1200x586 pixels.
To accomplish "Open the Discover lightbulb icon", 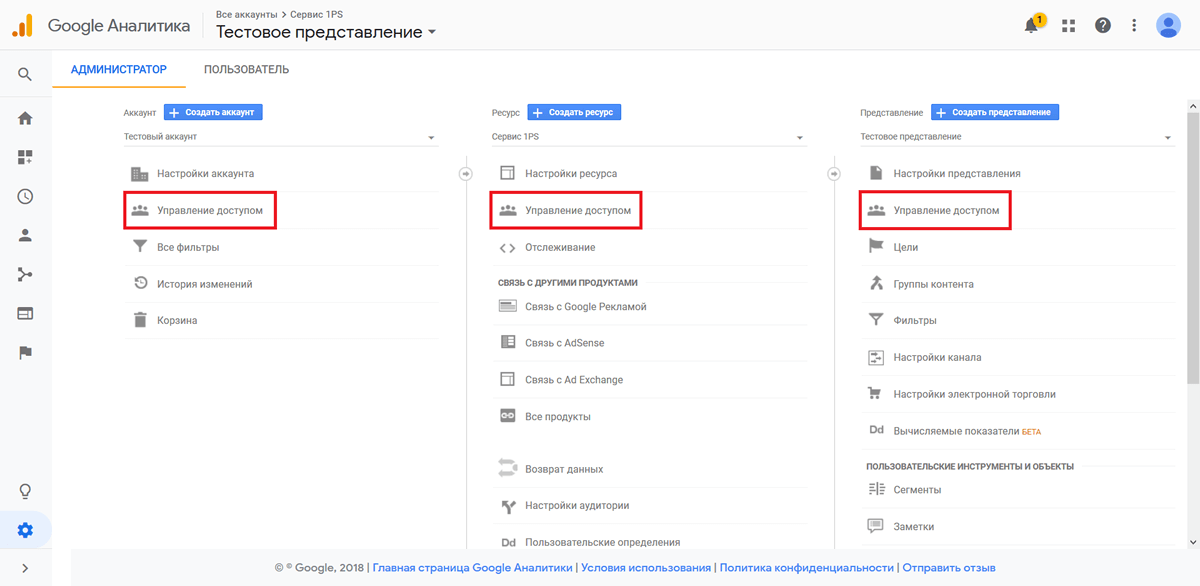I will [25, 491].
